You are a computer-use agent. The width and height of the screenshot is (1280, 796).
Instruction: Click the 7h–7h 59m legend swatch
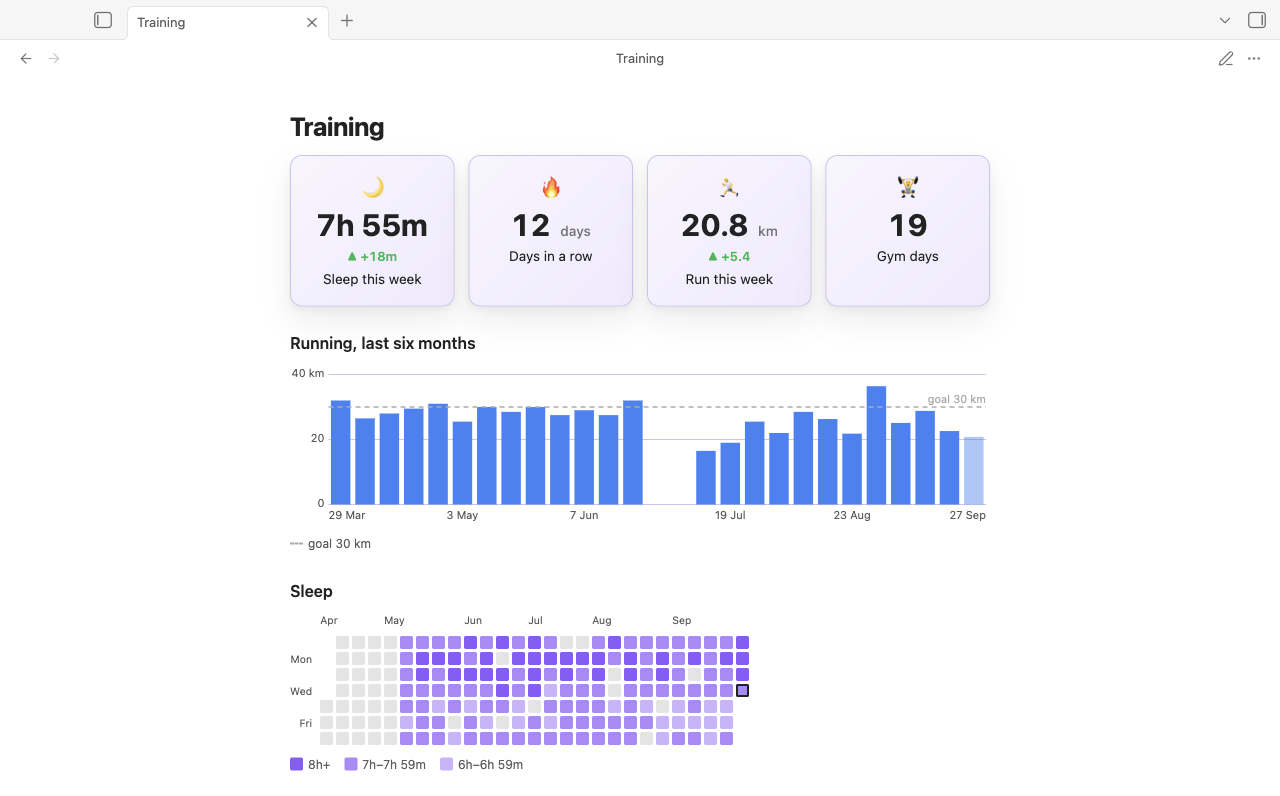pos(351,764)
